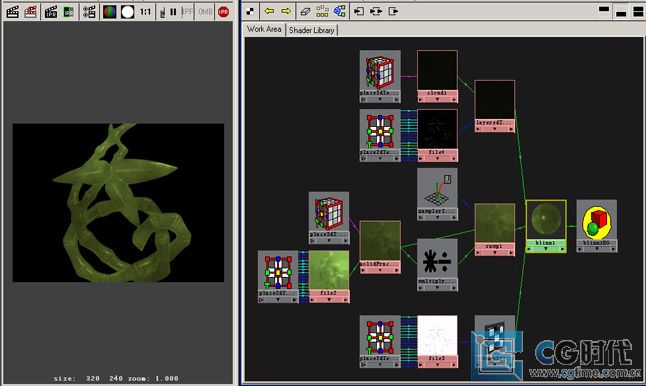Show the RGB color channels display
Image resolution: width=646 pixels, height=386 pixels.
click(110, 12)
